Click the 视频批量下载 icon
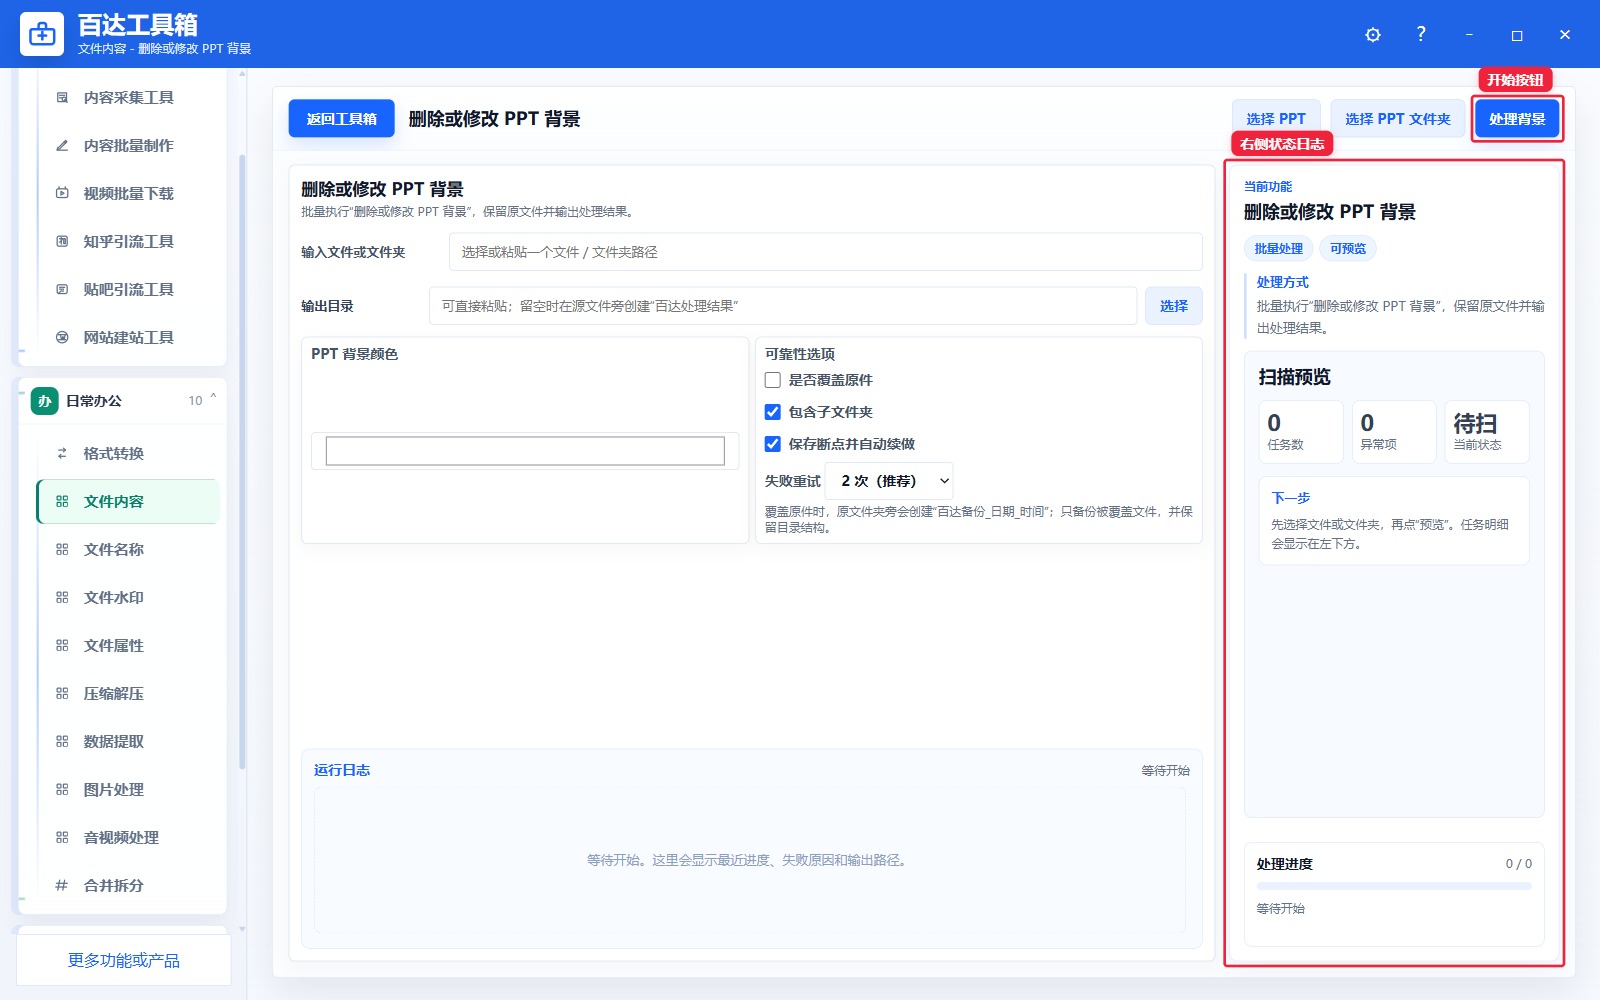The height and width of the screenshot is (1000, 1600). tap(62, 194)
